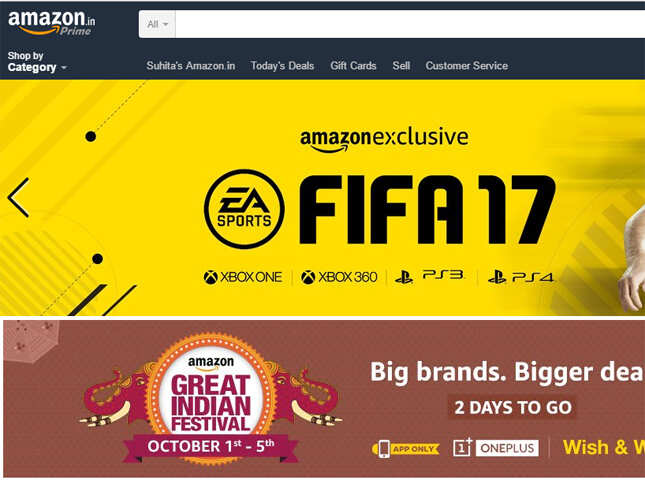Click the EA Sports circular logo
The image size is (645, 480).
point(244,209)
